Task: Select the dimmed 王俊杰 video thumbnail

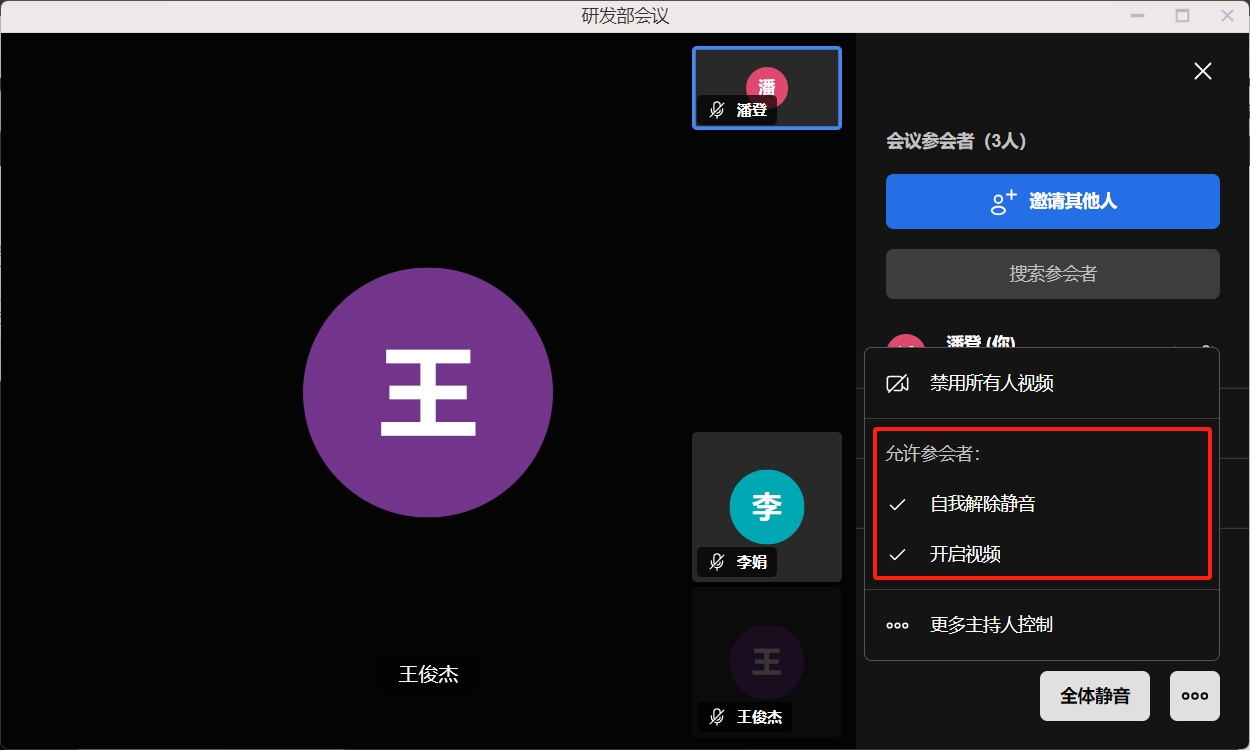Action: [766, 660]
